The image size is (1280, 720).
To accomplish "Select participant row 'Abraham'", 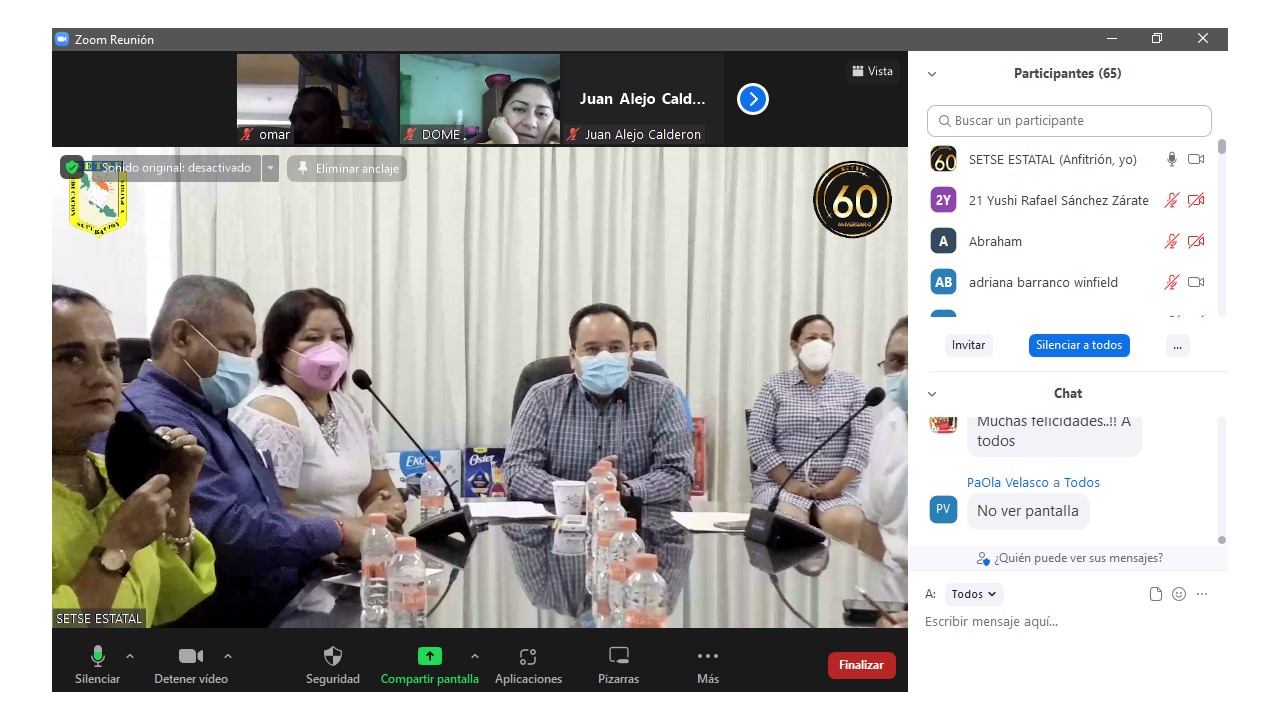I will coord(1068,241).
